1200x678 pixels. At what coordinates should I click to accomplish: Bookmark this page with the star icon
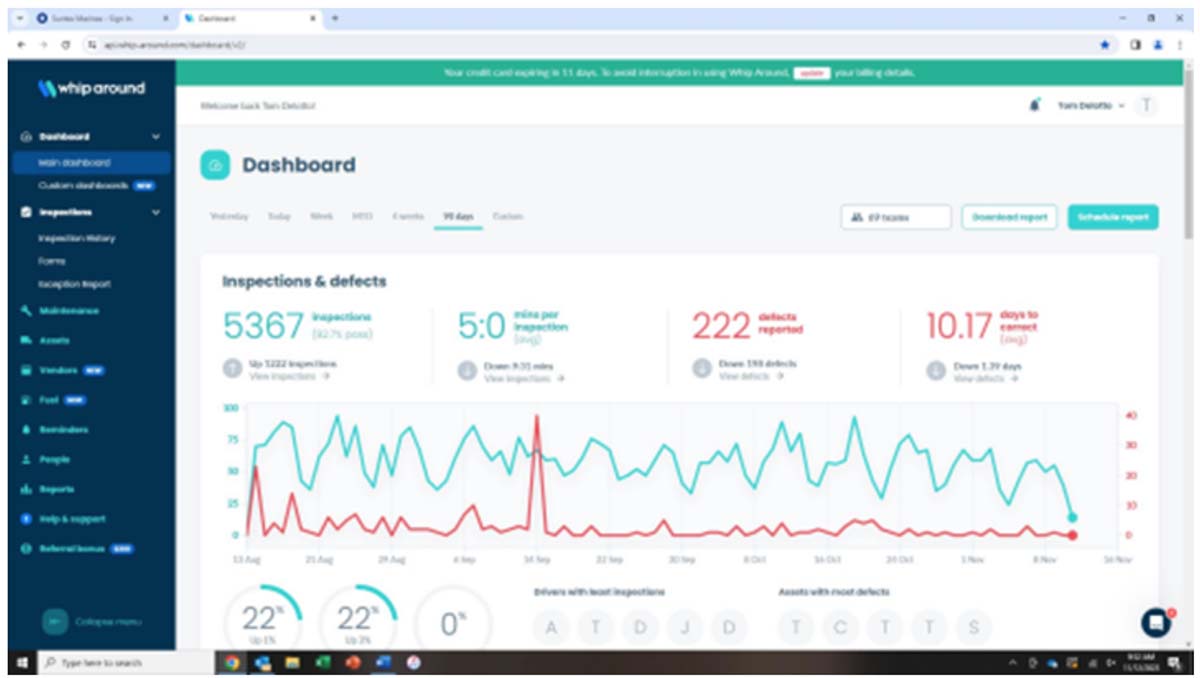1104,45
